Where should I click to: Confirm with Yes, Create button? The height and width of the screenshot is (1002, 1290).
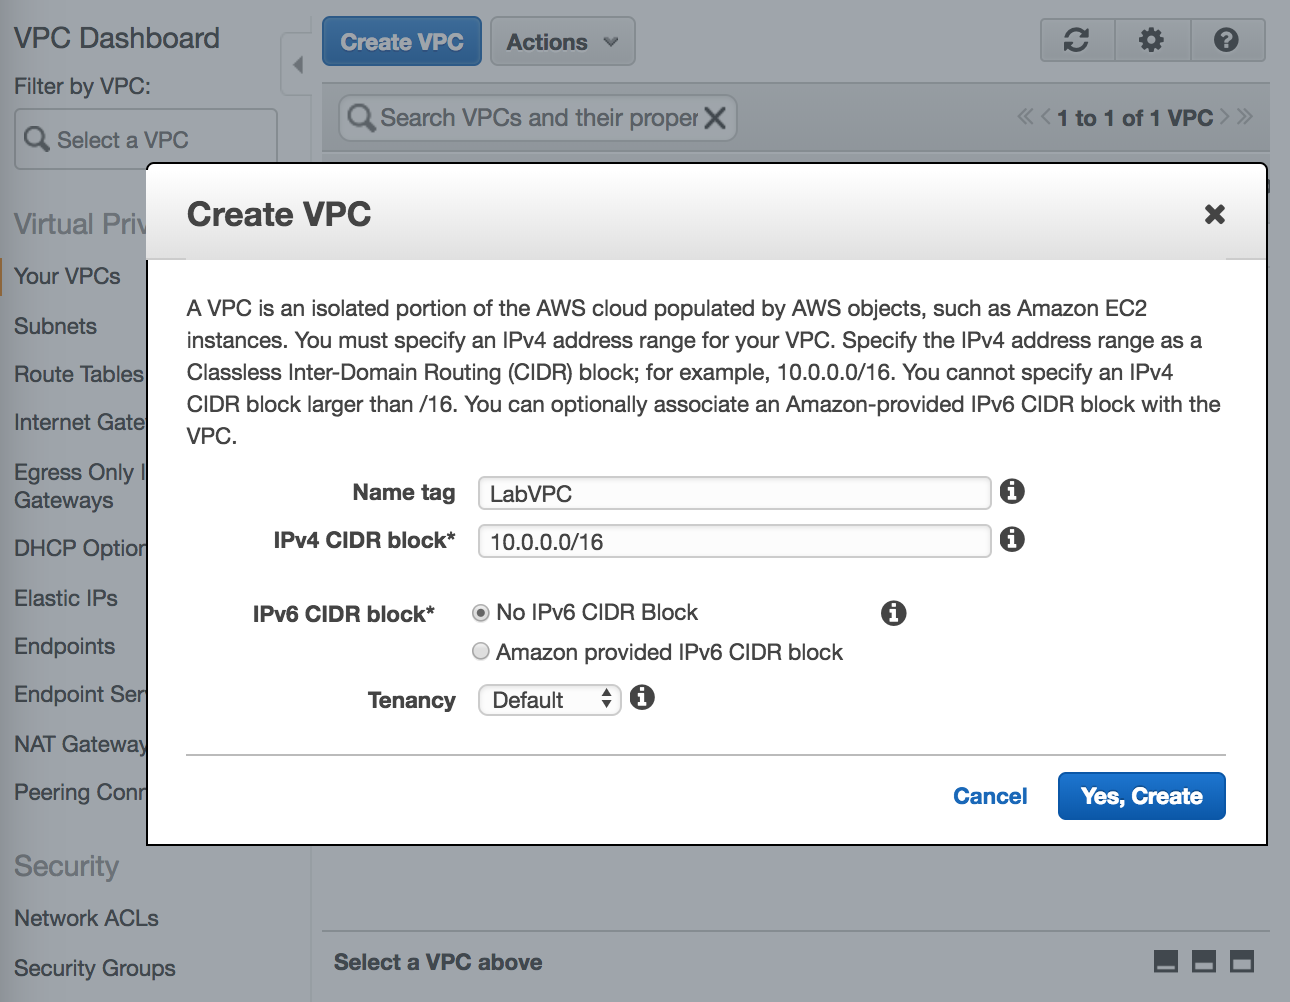click(1141, 796)
